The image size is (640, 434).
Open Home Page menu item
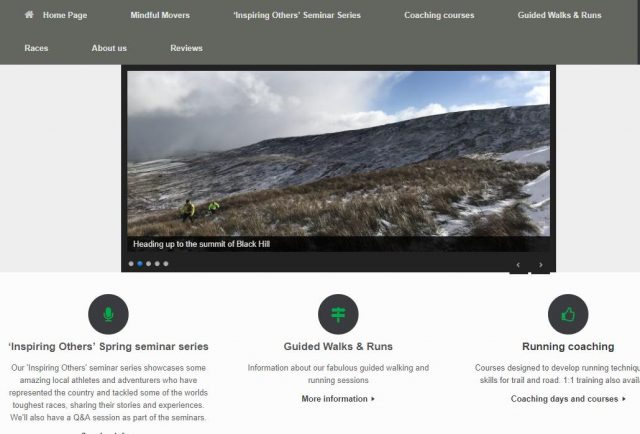coord(65,15)
